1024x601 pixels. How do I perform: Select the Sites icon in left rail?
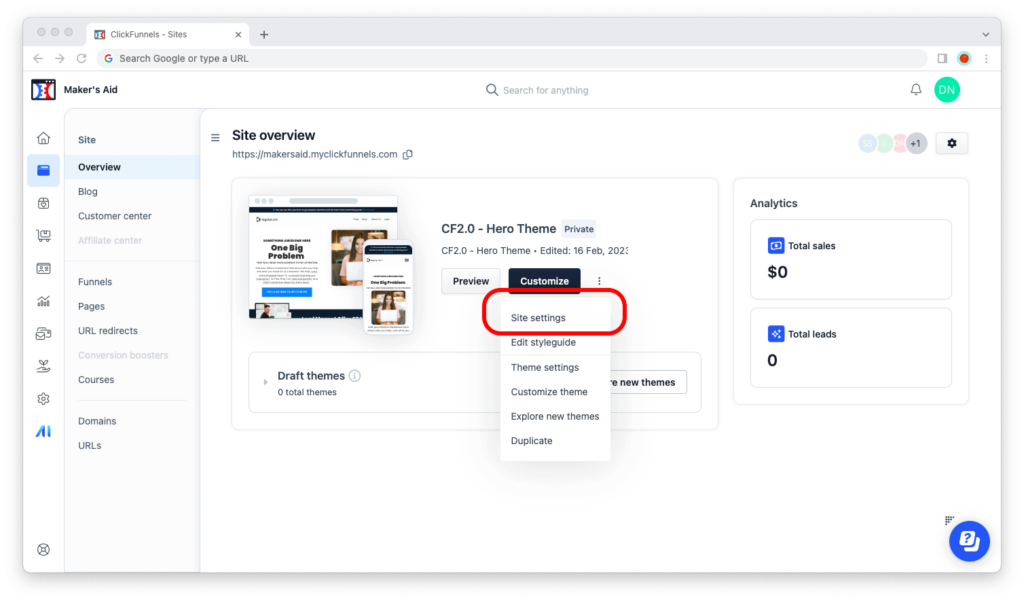[x=44, y=171]
